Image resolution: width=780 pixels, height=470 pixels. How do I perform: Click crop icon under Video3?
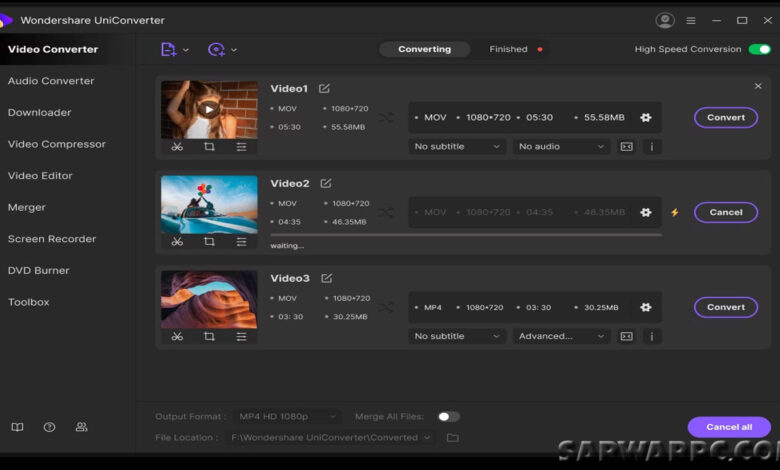click(x=209, y=337)
